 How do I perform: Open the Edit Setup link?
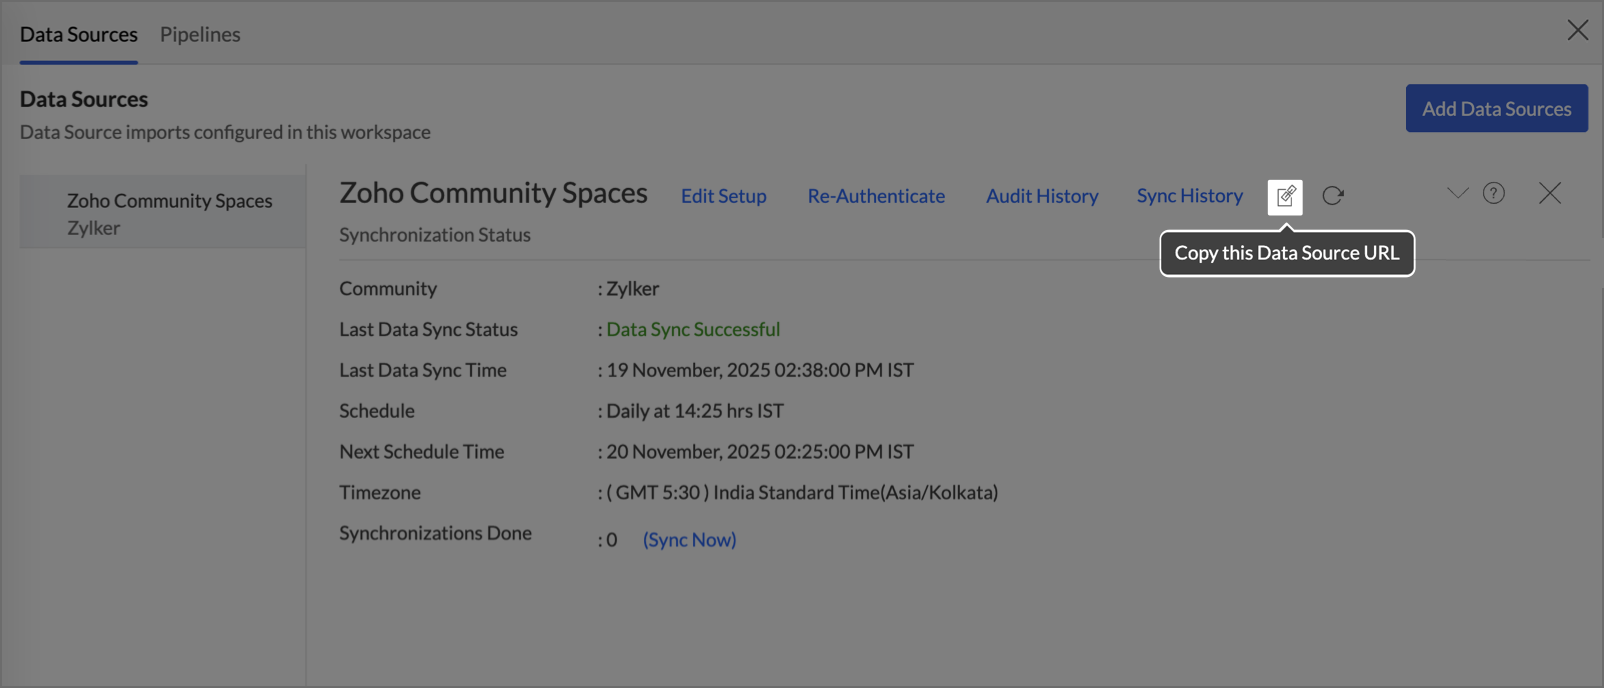tap(723, 196)
